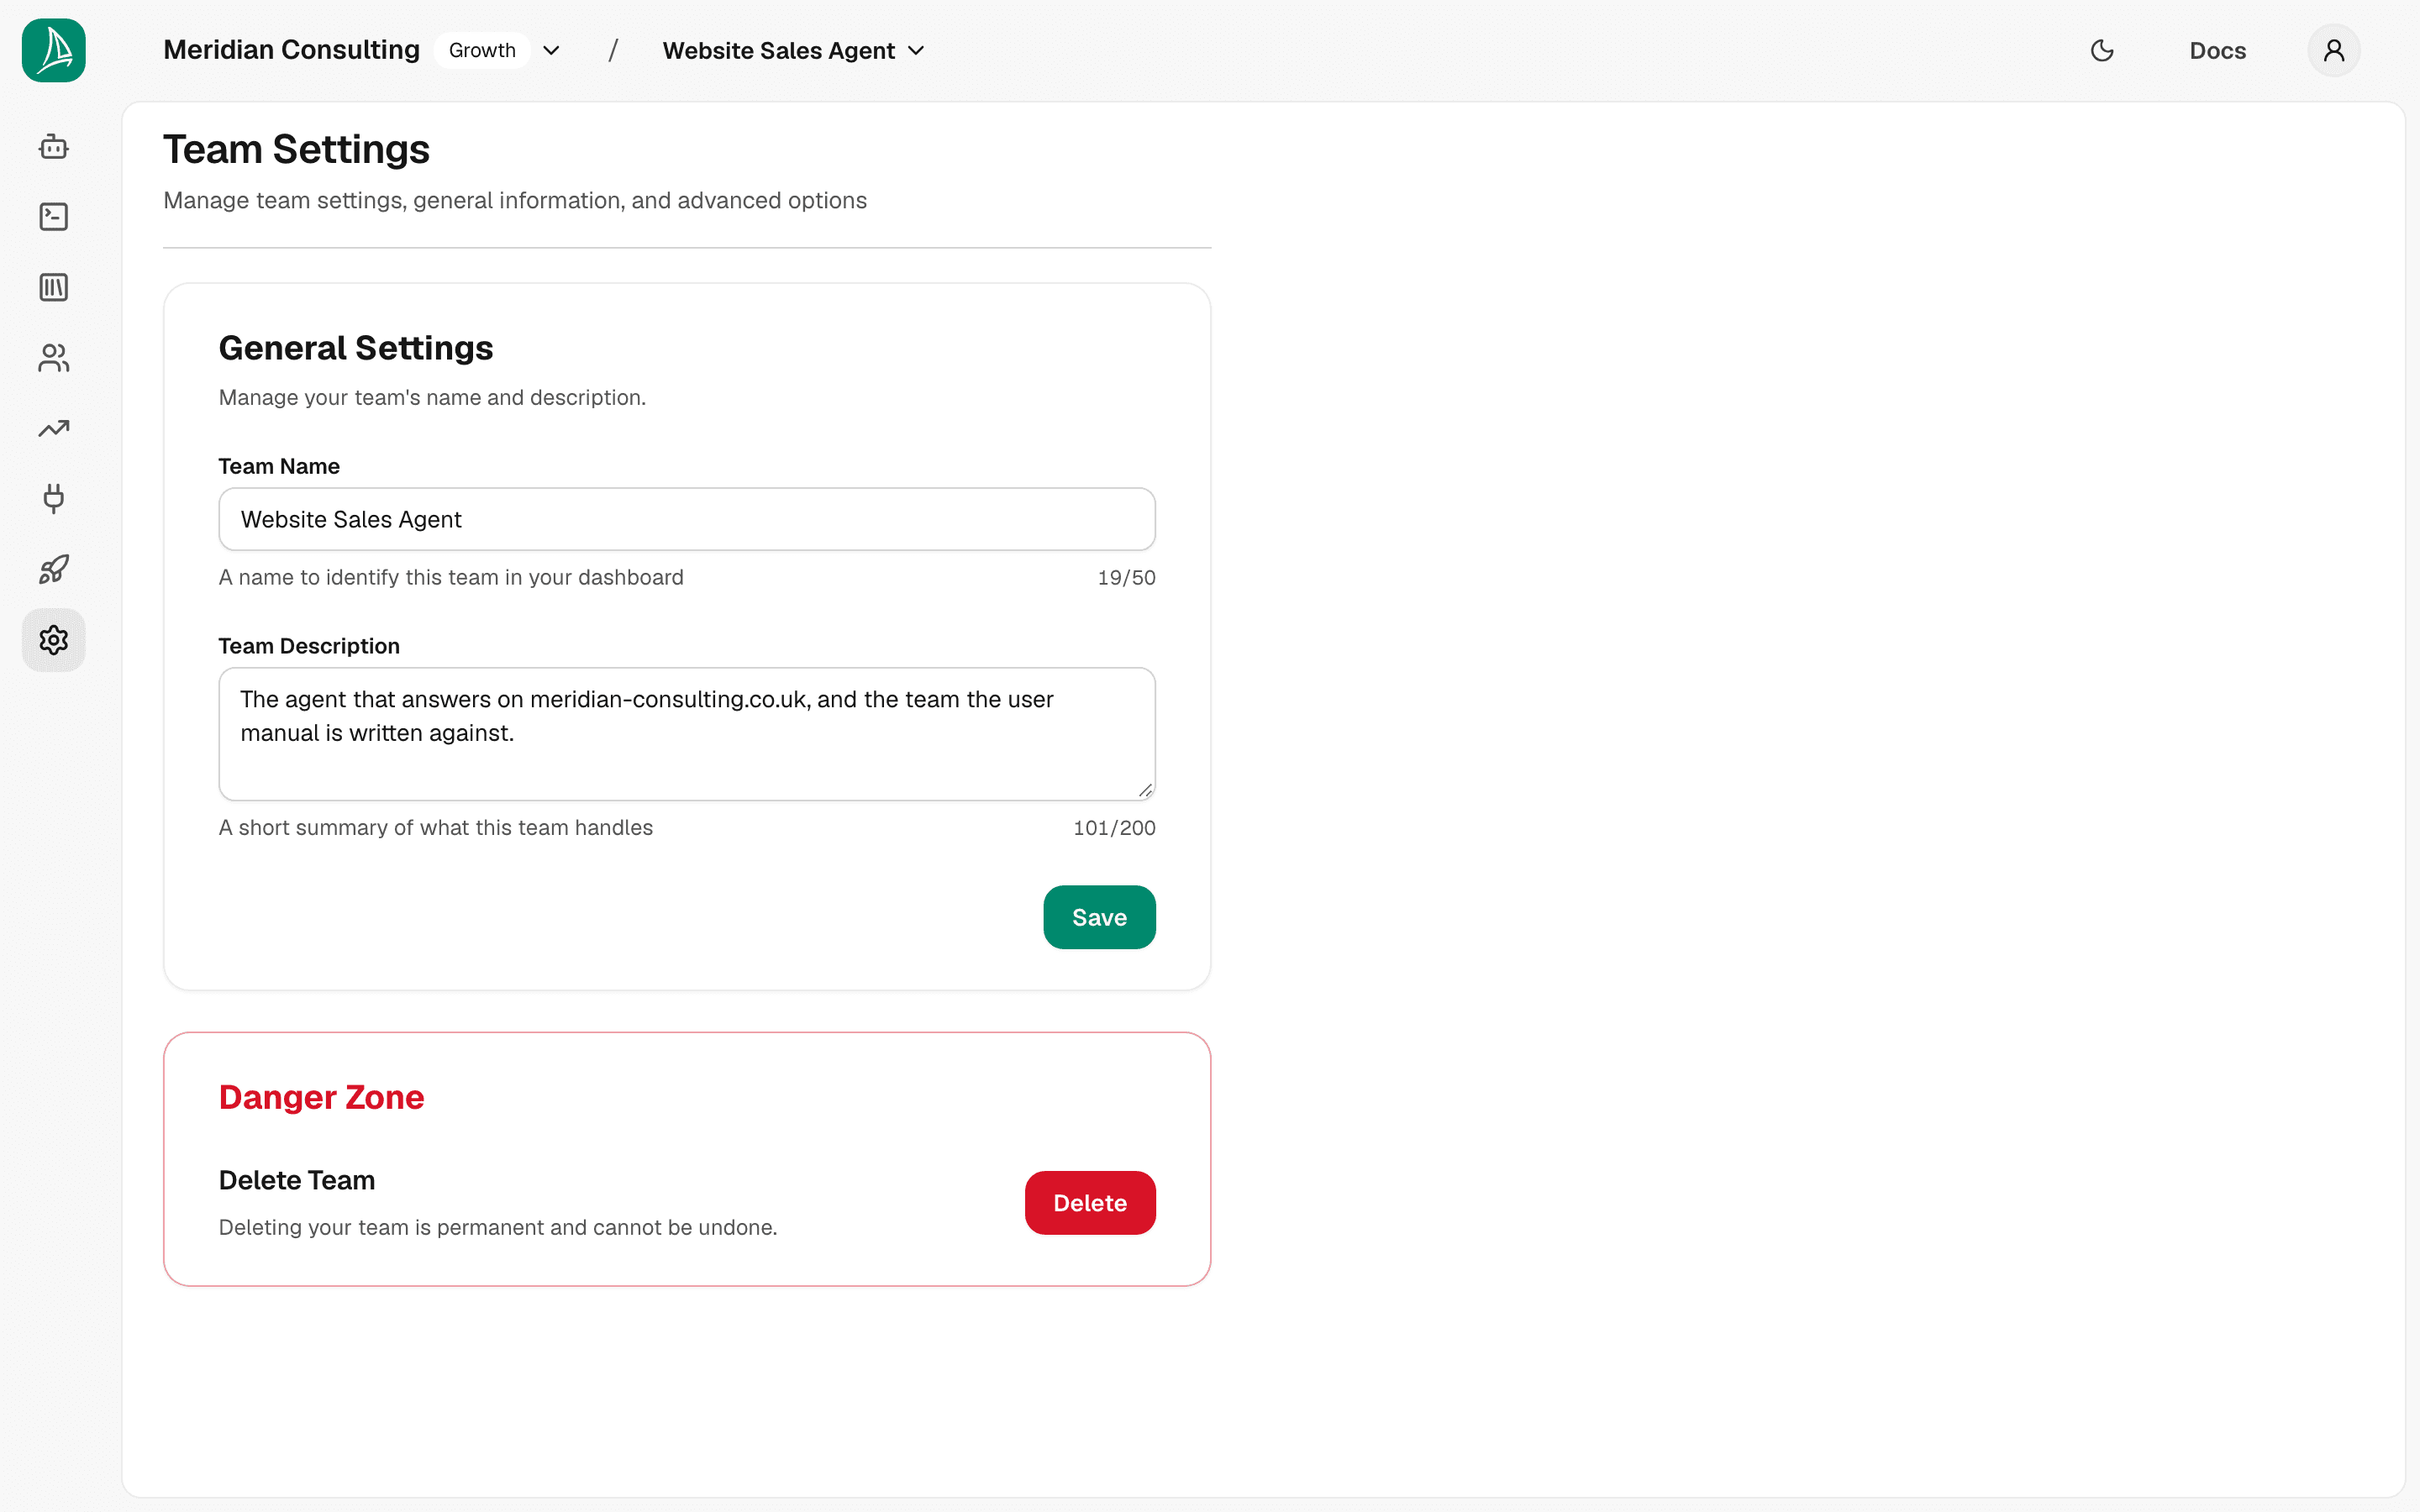
Task: Click the 'Team Settings' page title
Action: click(296, 149)
